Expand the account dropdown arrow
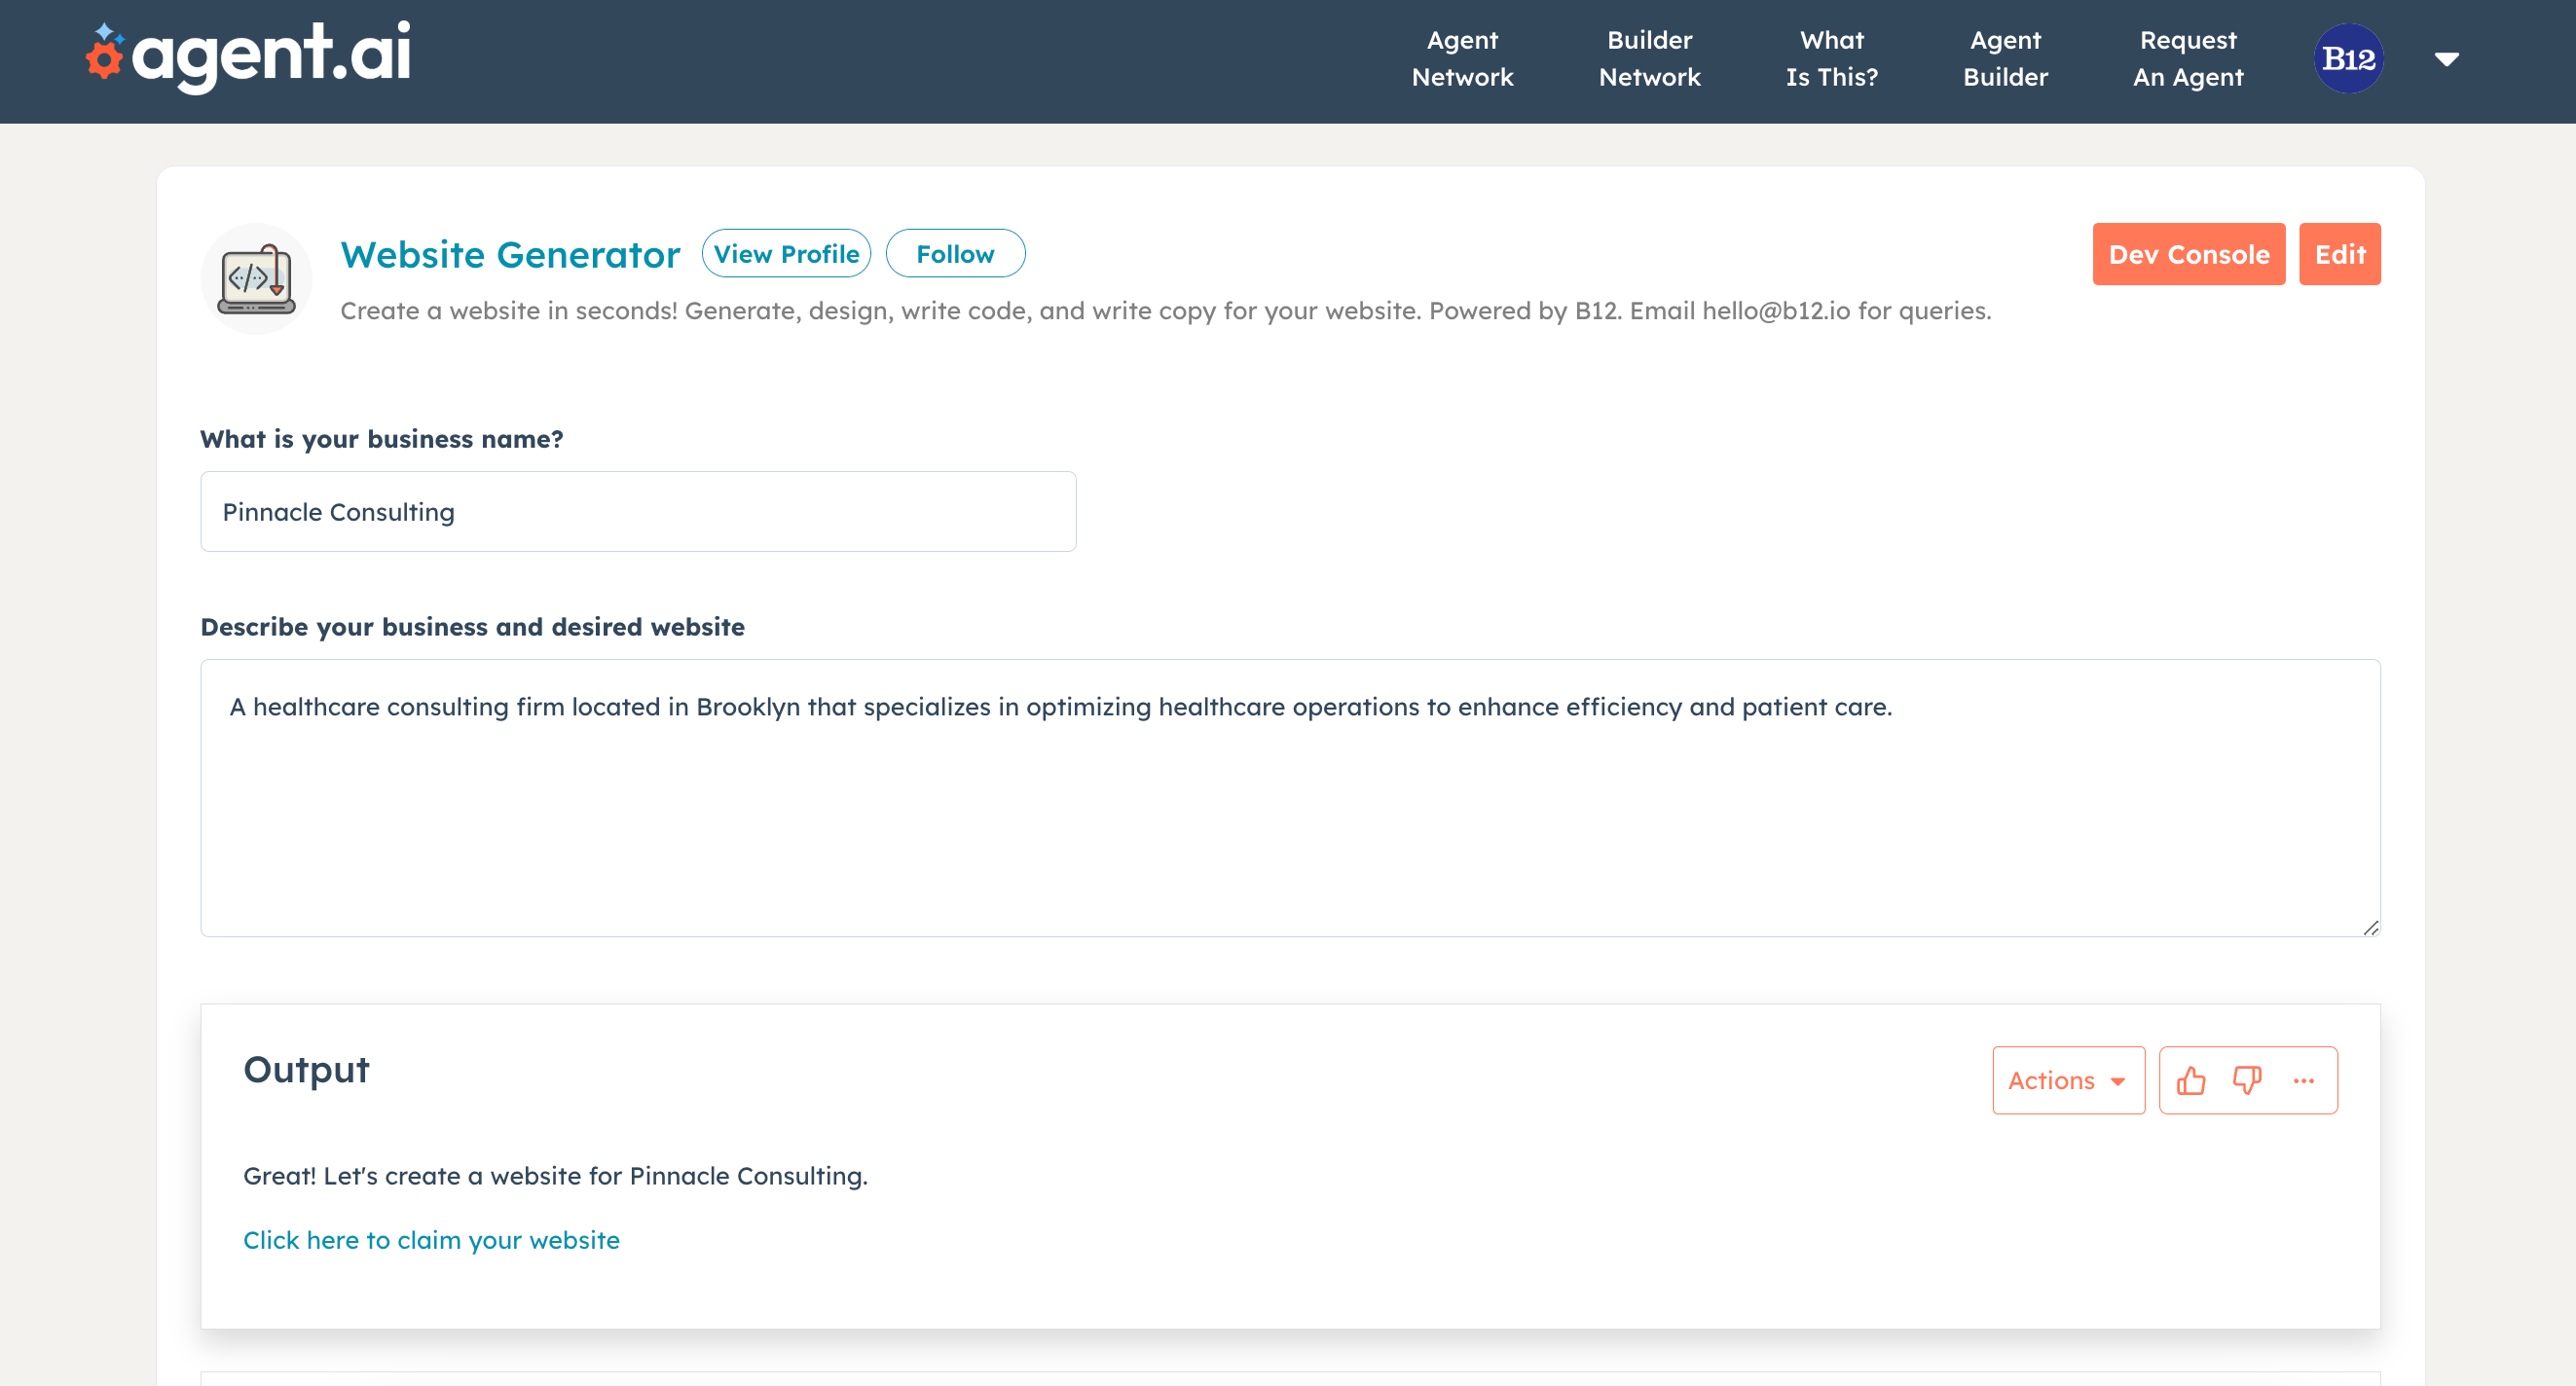This screenshot has height=1386, width=2576. 2447,60
